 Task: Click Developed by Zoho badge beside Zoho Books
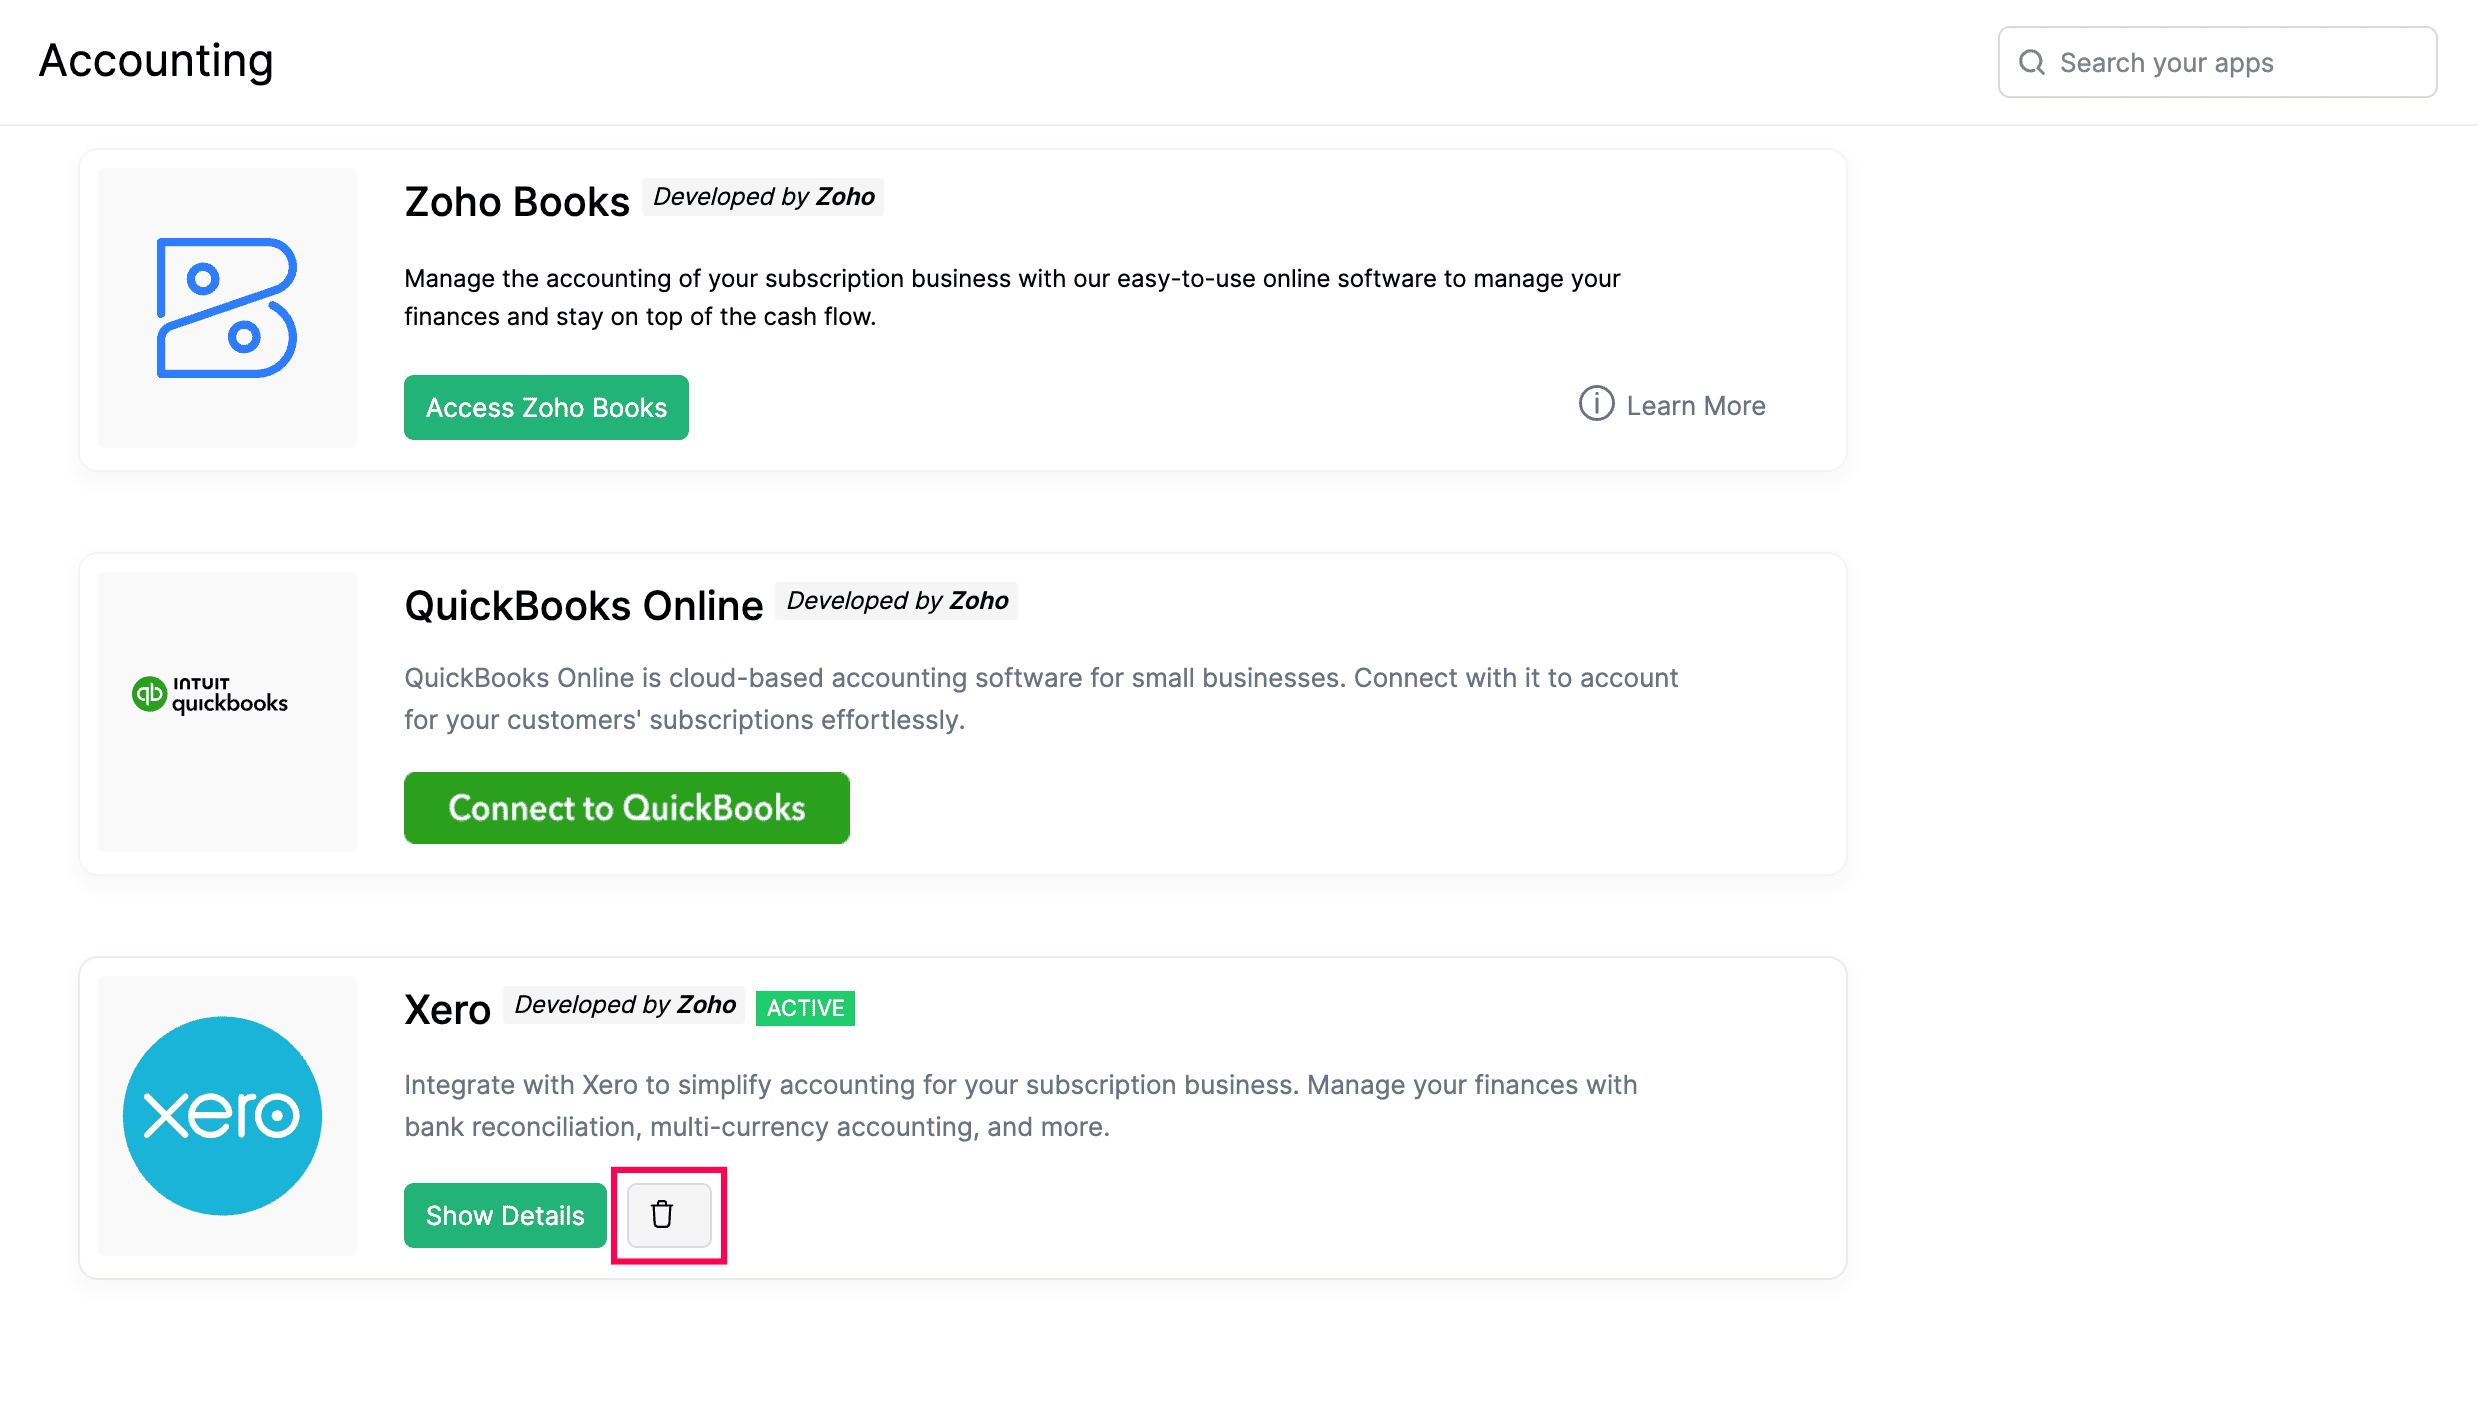point(764,197)
